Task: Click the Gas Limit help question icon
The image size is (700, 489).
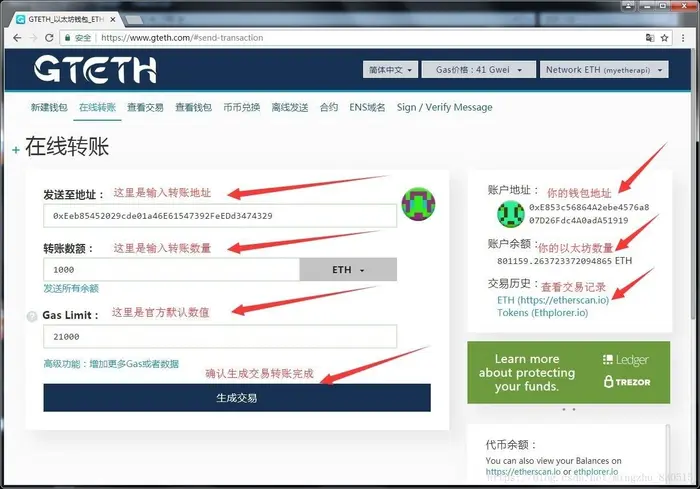Action: pos(32,316)
